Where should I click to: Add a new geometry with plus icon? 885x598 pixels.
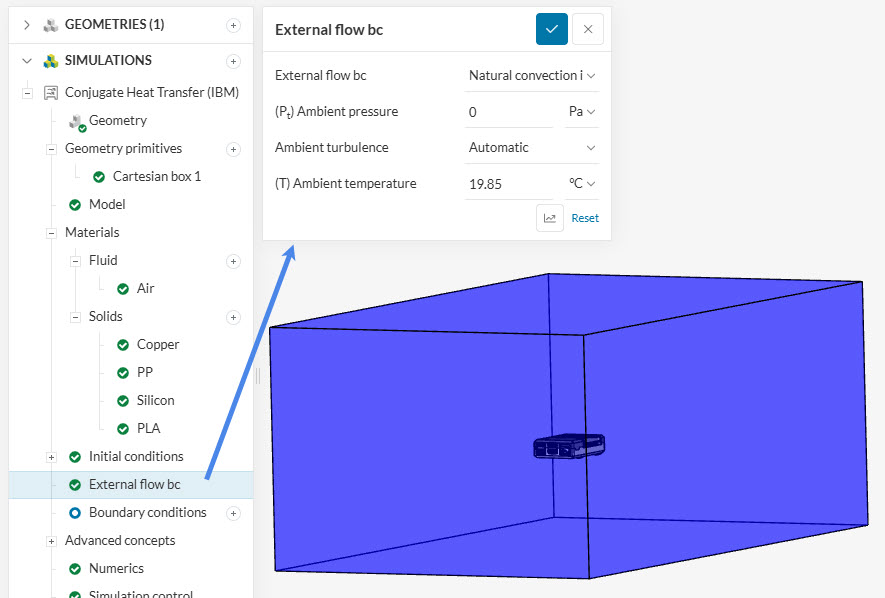coord(233,25)
